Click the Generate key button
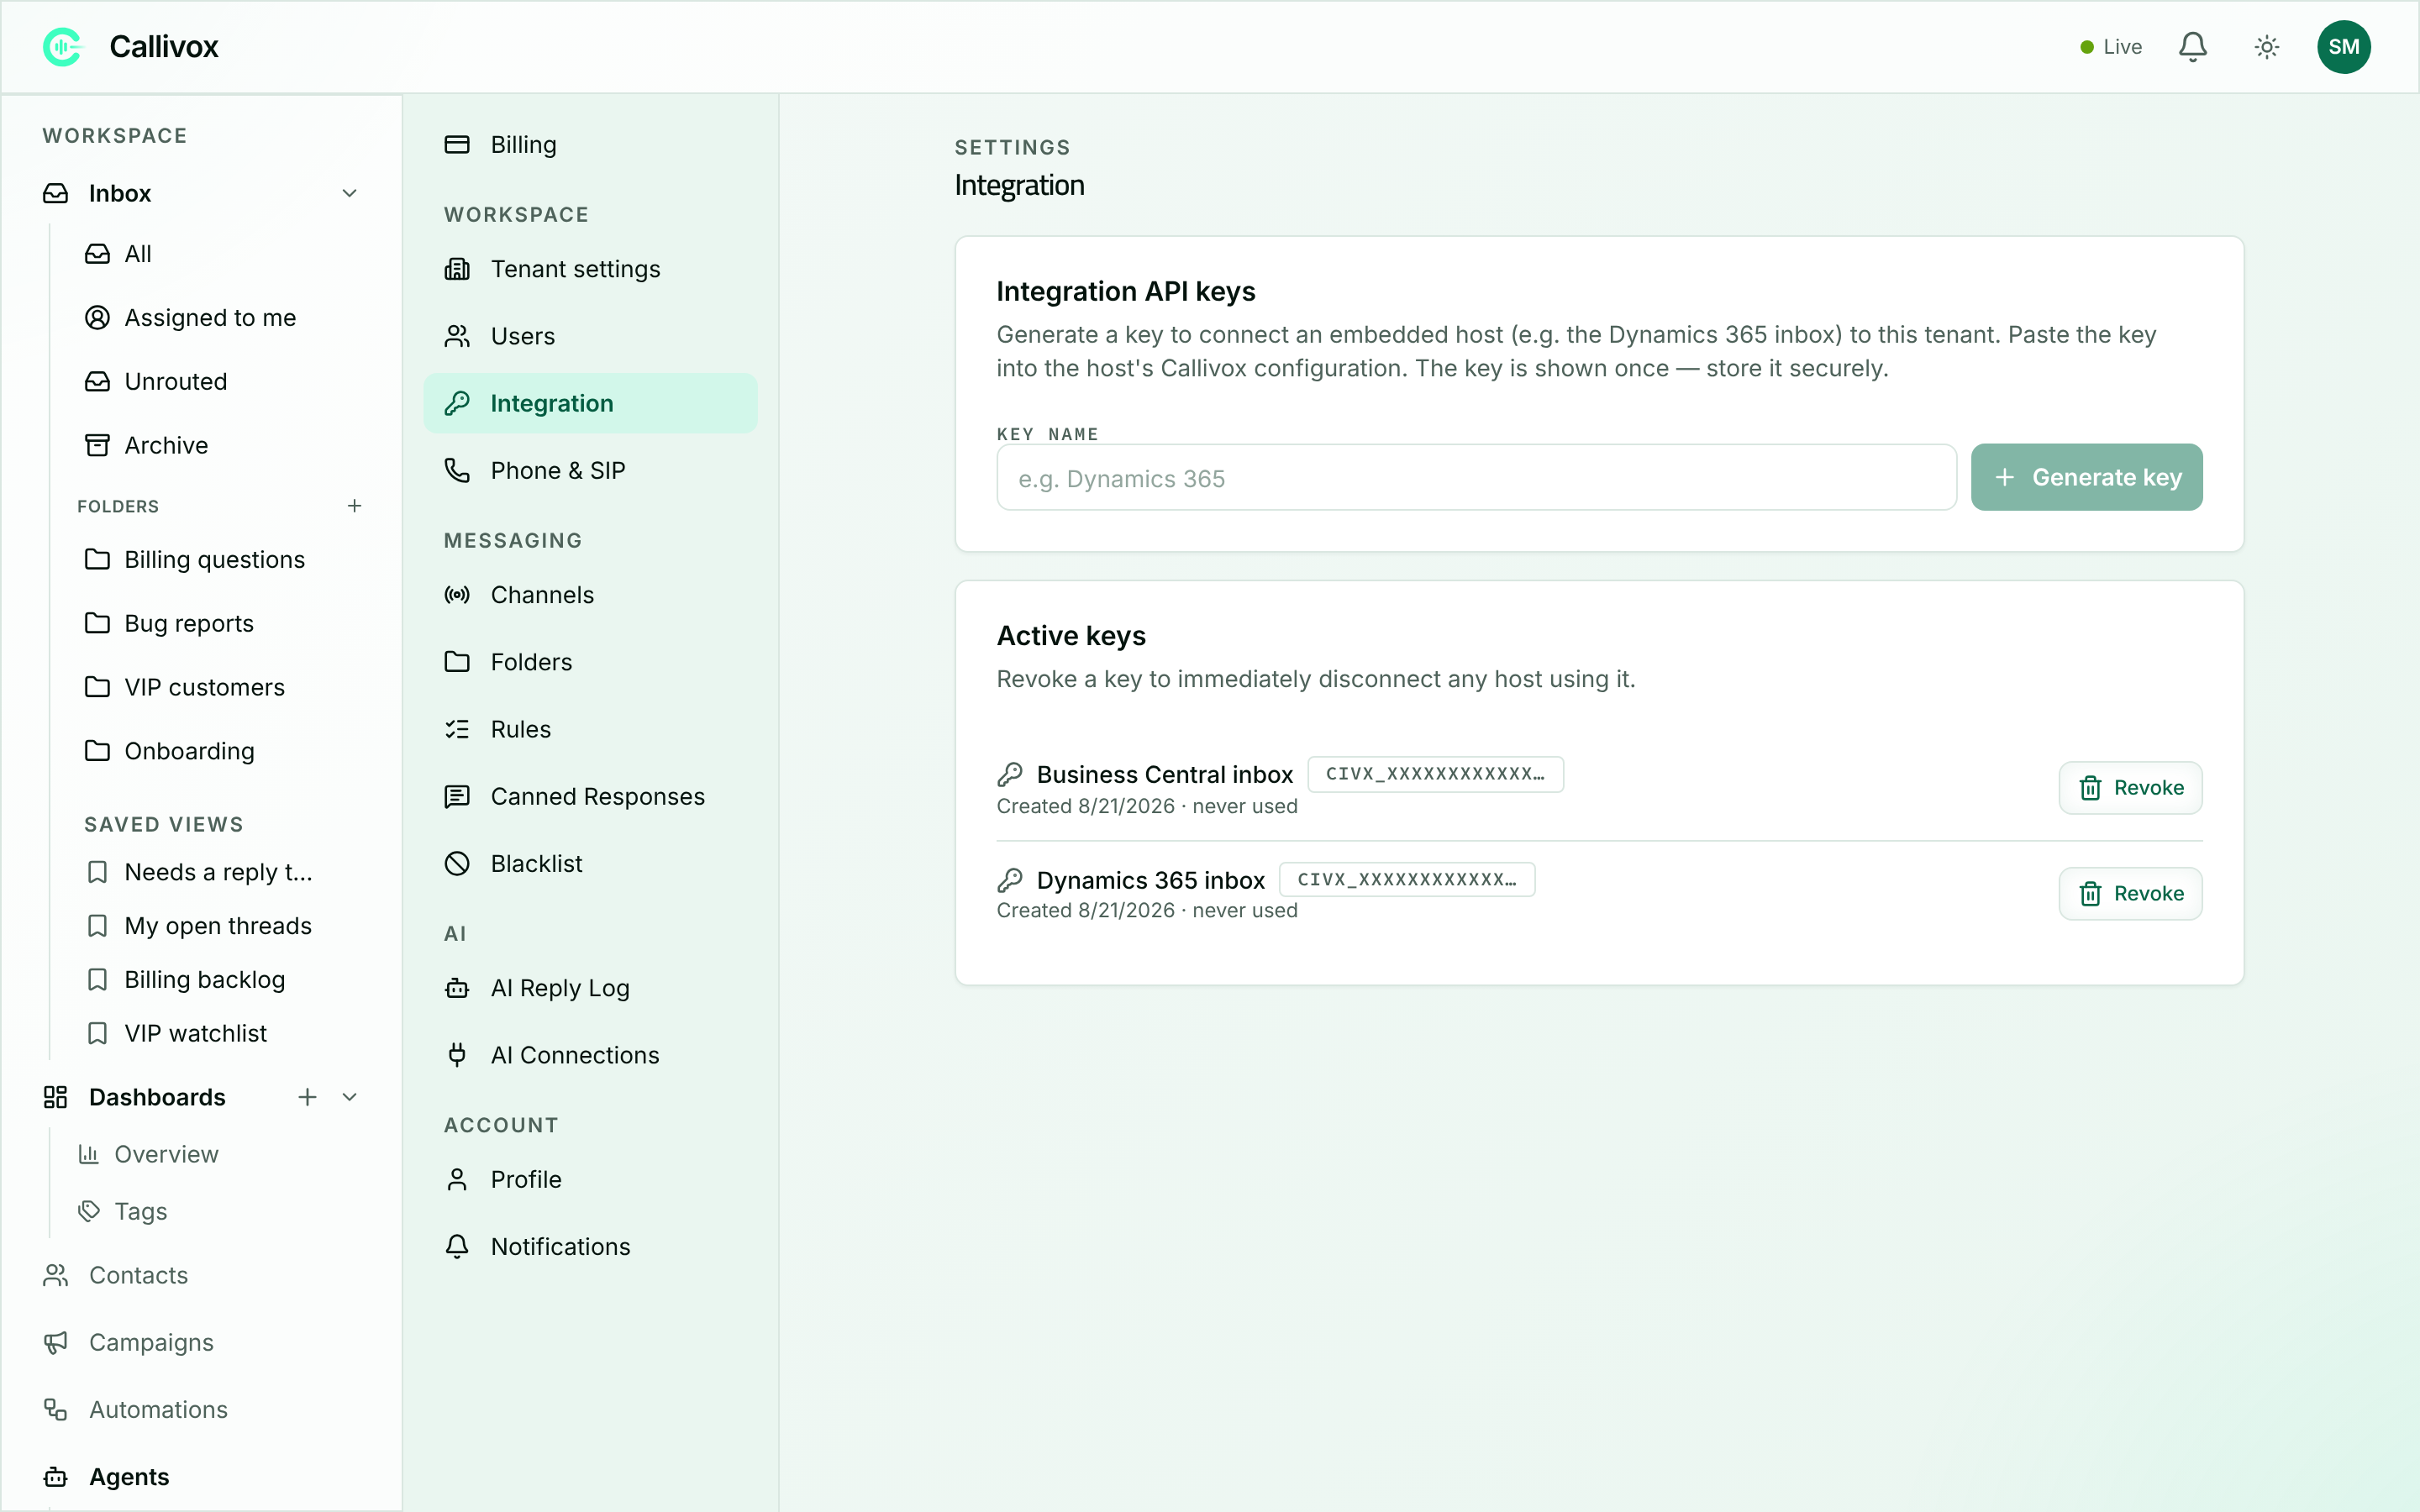2420x1512 pixels. pos(2086,478)
